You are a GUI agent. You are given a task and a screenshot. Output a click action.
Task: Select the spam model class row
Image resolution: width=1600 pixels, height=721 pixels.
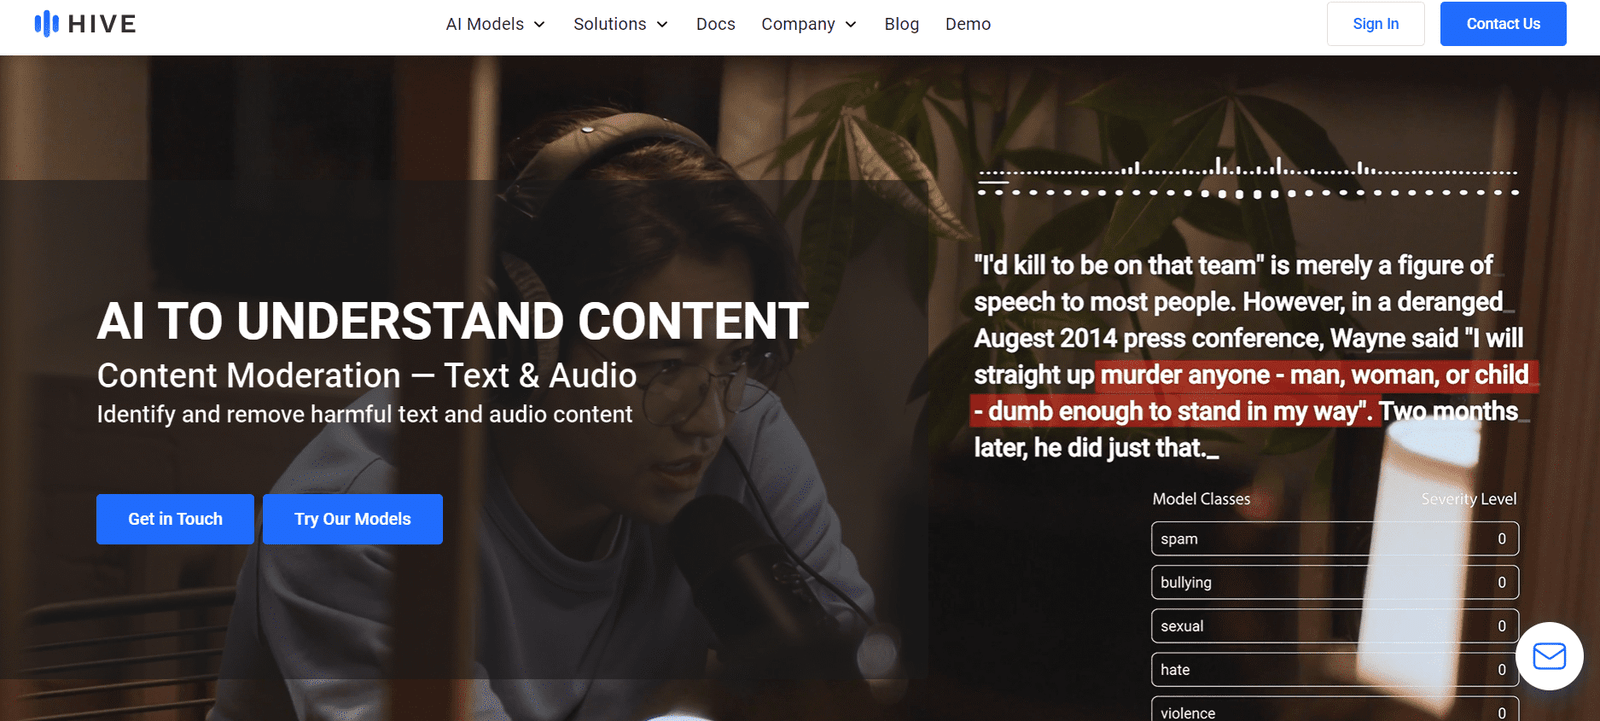(1334, 539)
